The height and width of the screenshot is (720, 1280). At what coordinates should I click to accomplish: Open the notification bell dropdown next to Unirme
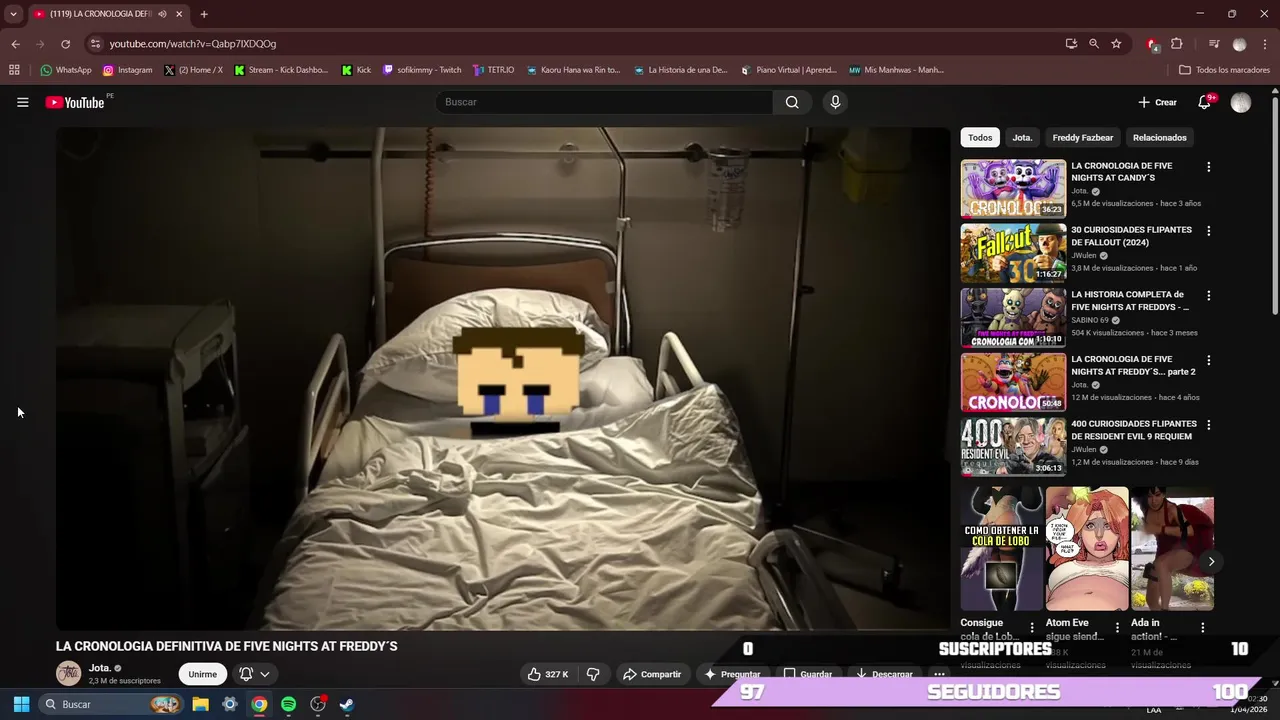pyautogui.click(x=254, y=674)
